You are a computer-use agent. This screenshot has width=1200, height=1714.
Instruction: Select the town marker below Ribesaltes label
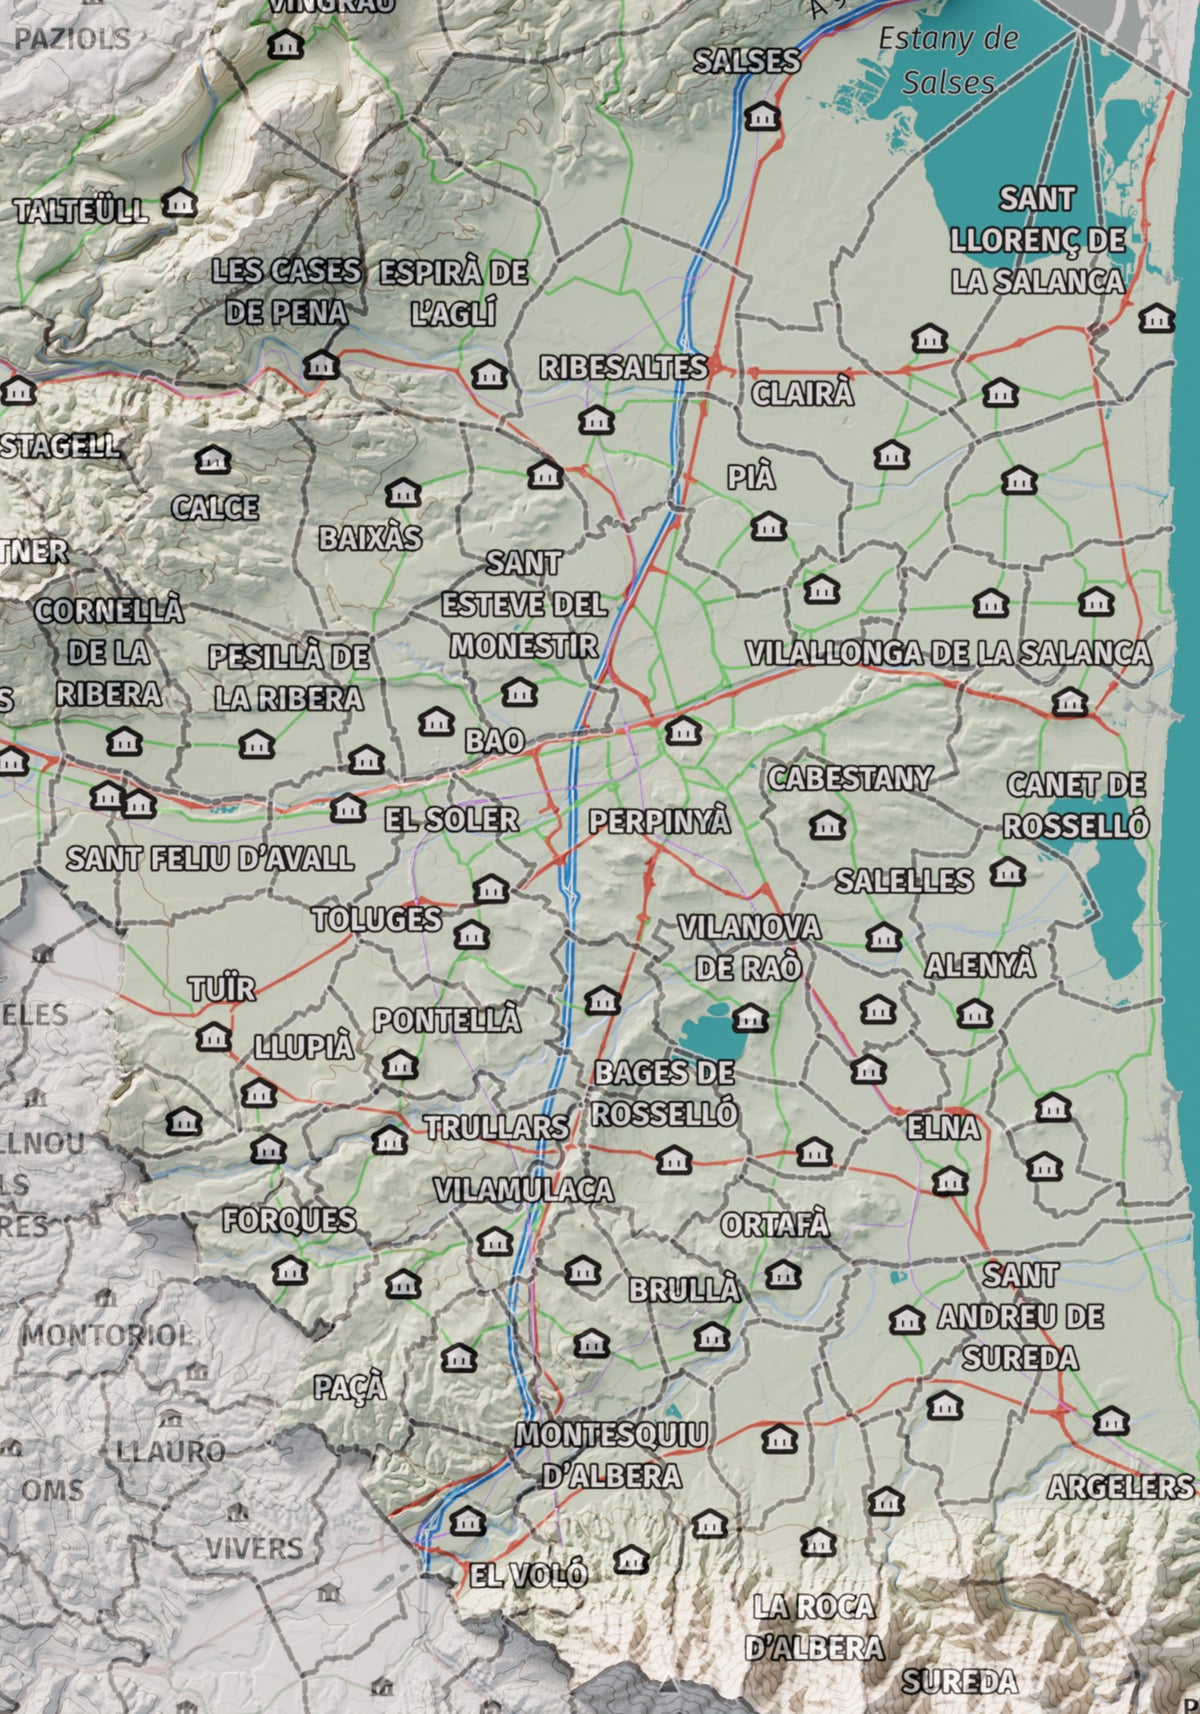(x=596, y=420)
